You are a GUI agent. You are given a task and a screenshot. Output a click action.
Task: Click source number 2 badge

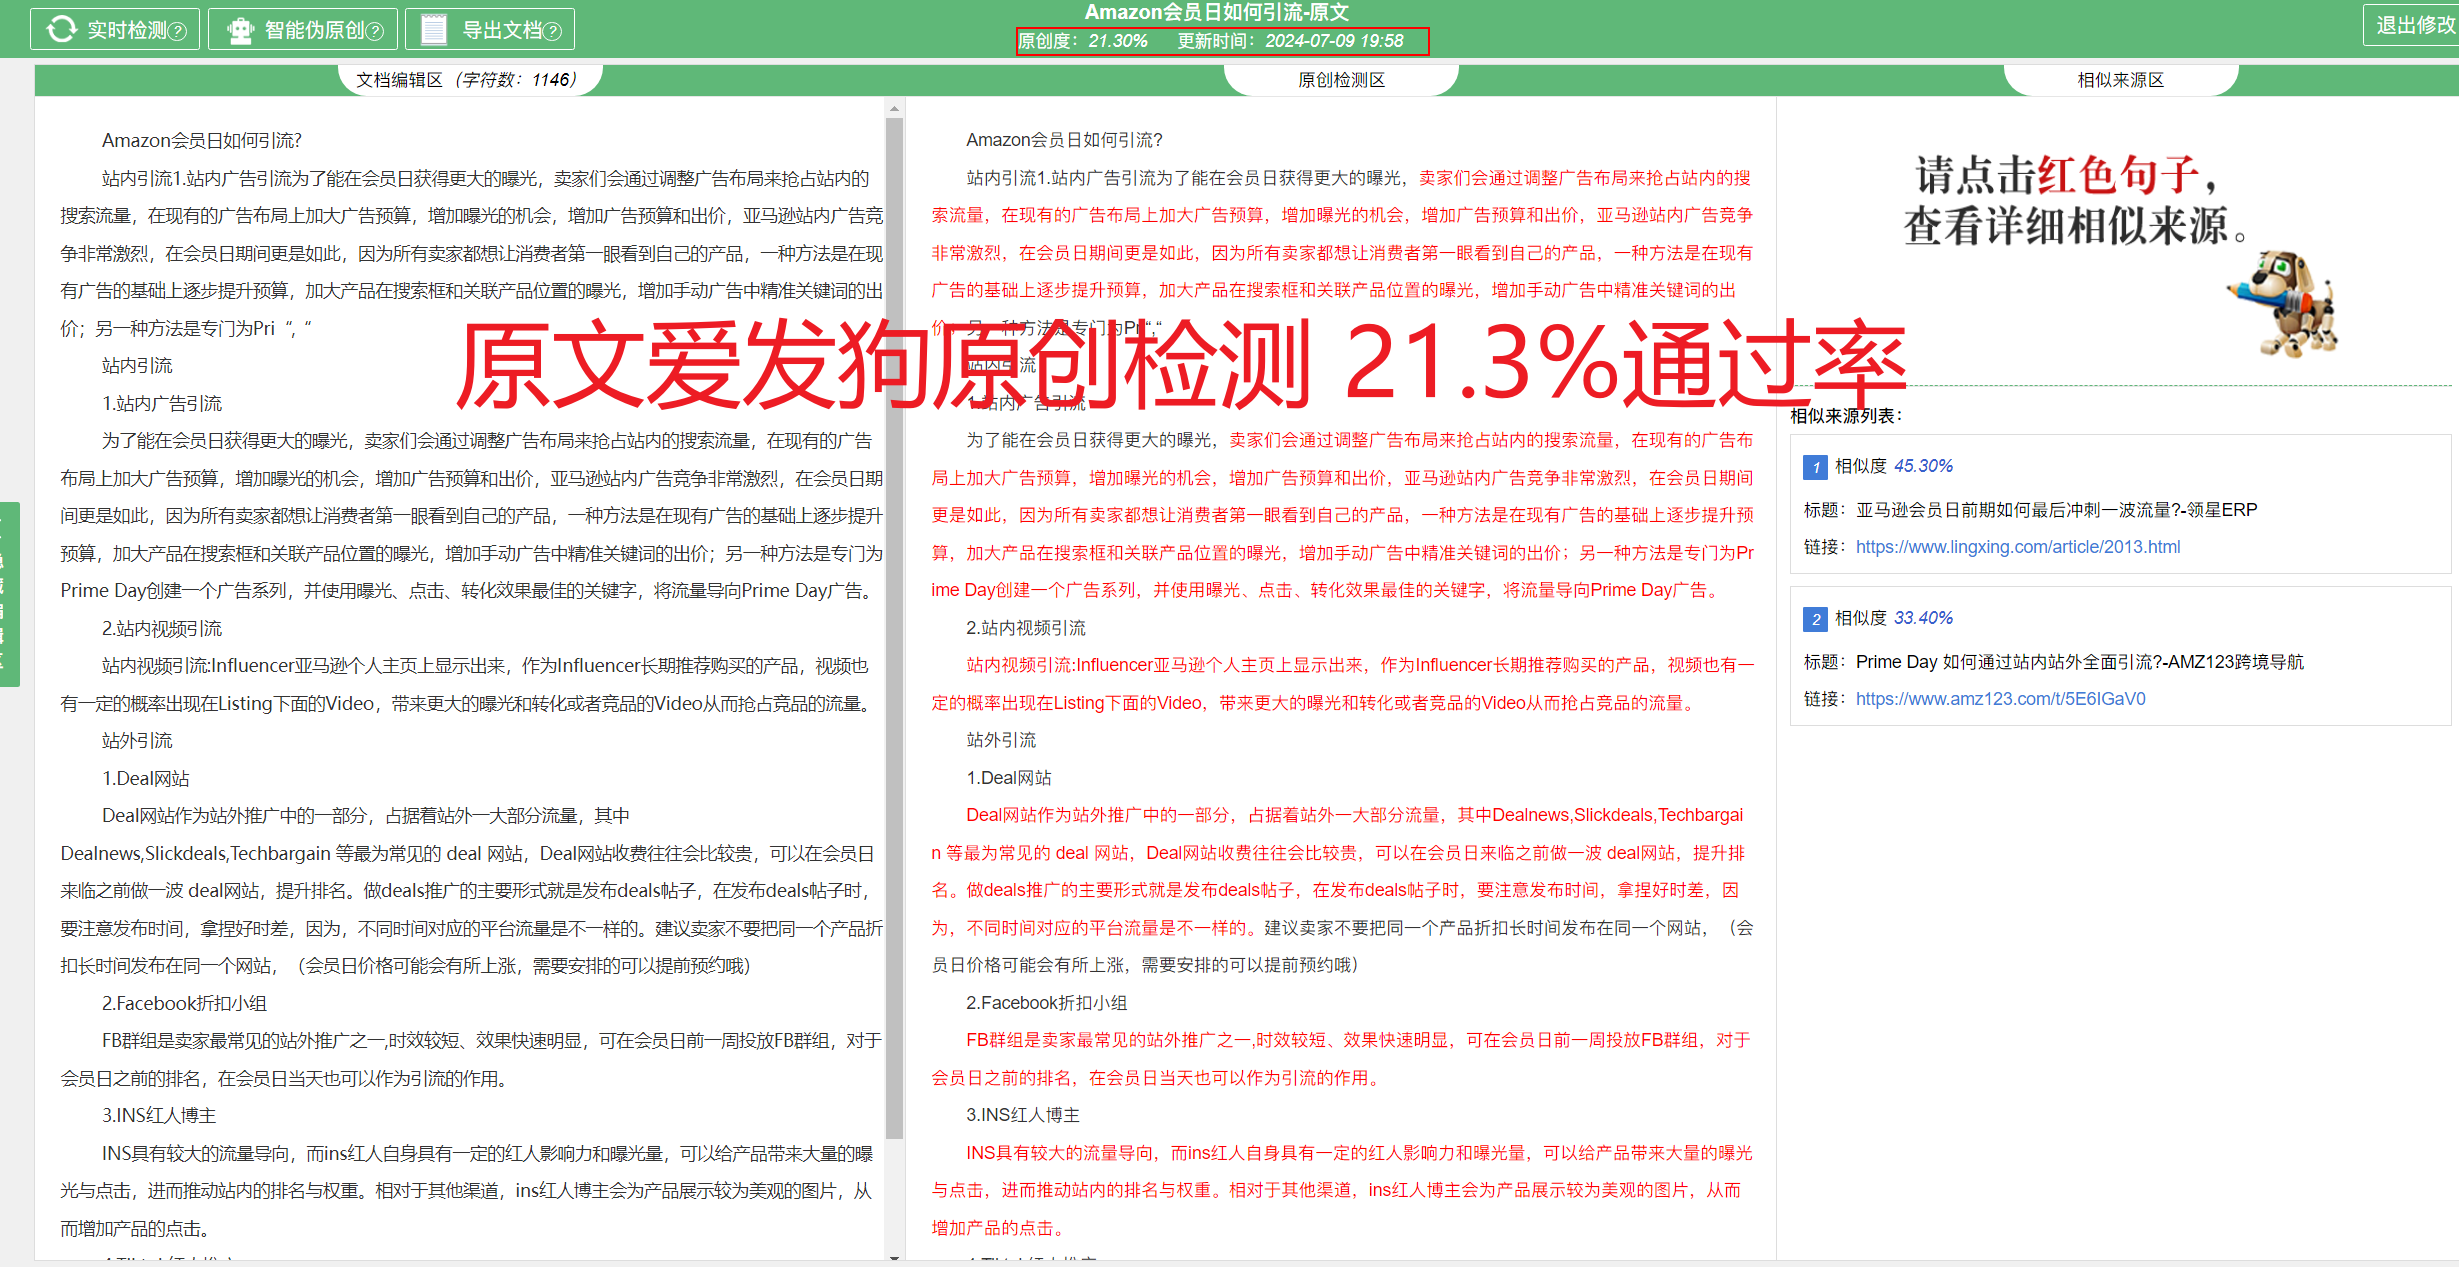(x=1815, y=619)
